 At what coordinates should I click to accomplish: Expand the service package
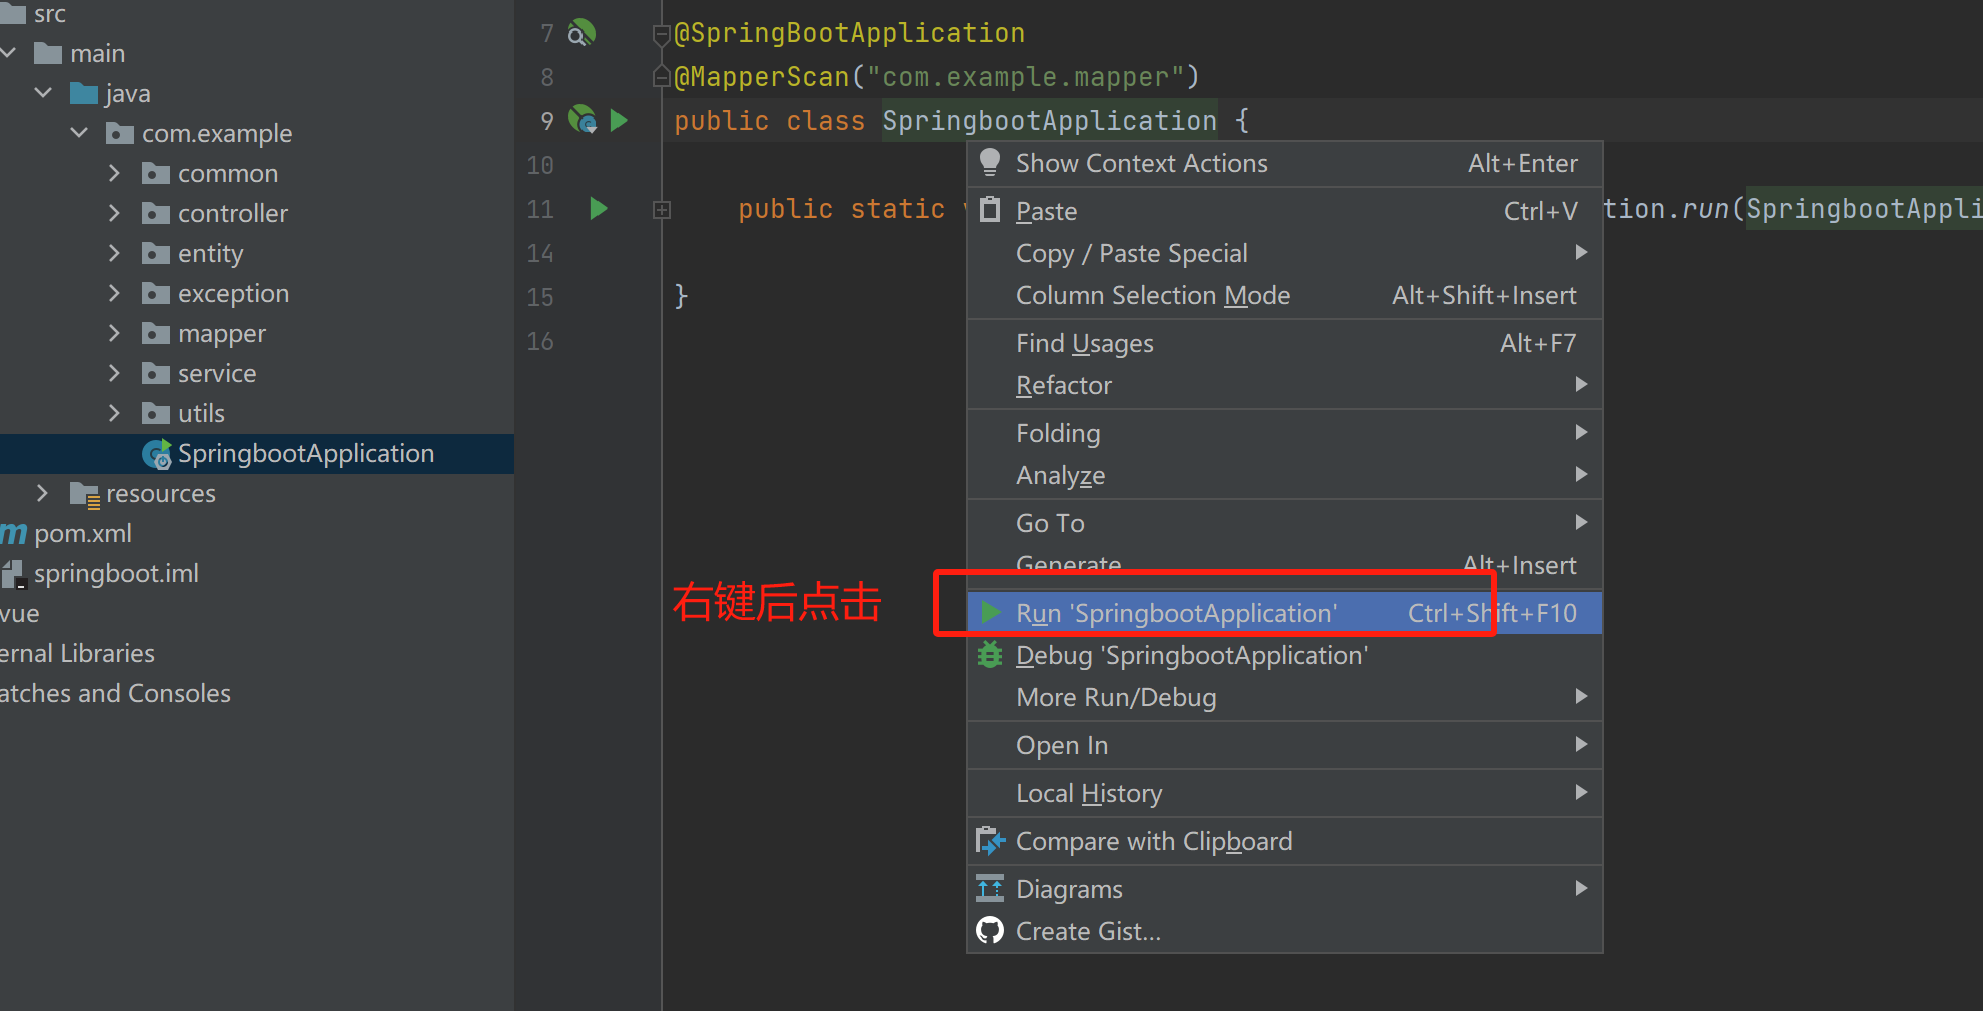(x=115, y=373)
